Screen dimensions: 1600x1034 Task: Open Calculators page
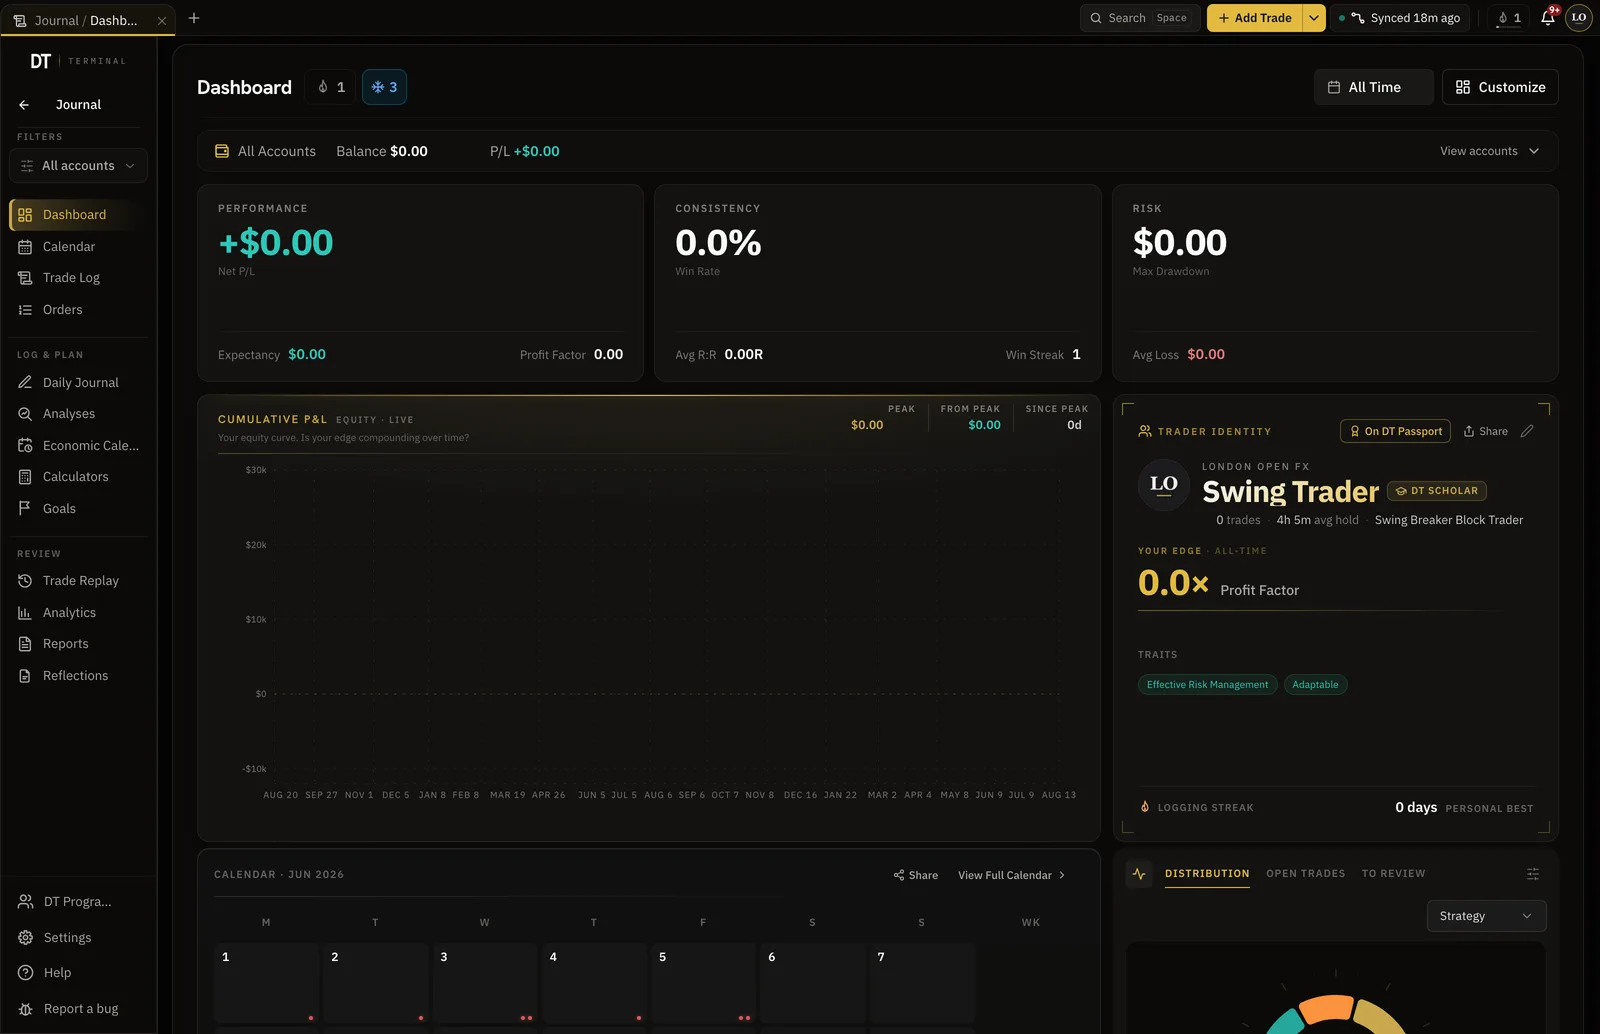78,477
